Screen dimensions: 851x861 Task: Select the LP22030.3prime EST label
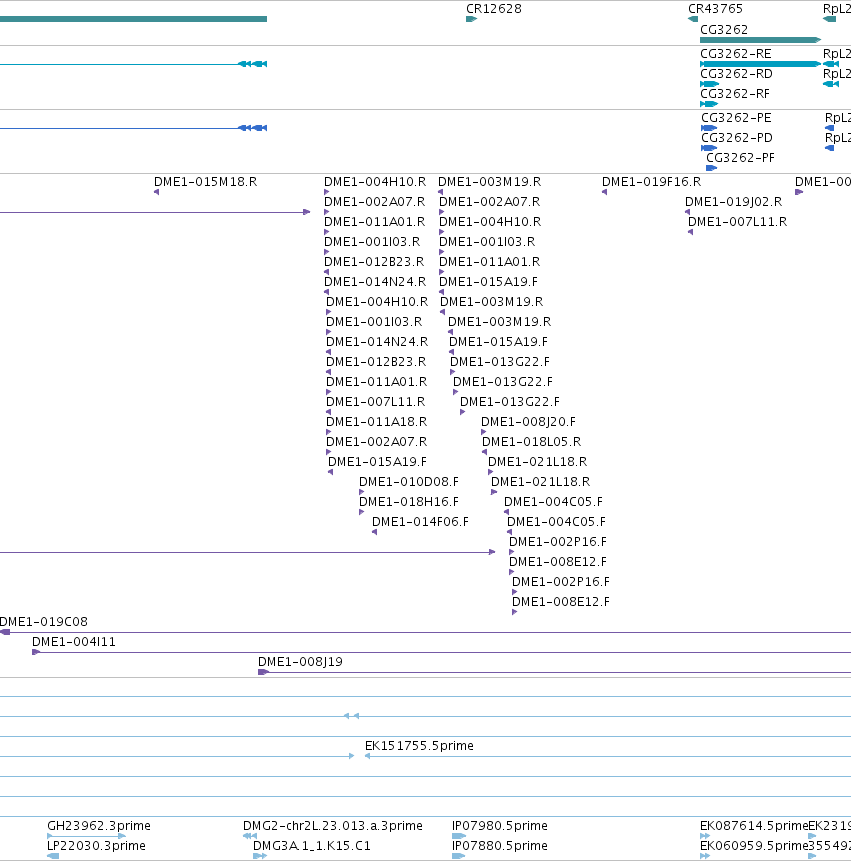point(96,846)
